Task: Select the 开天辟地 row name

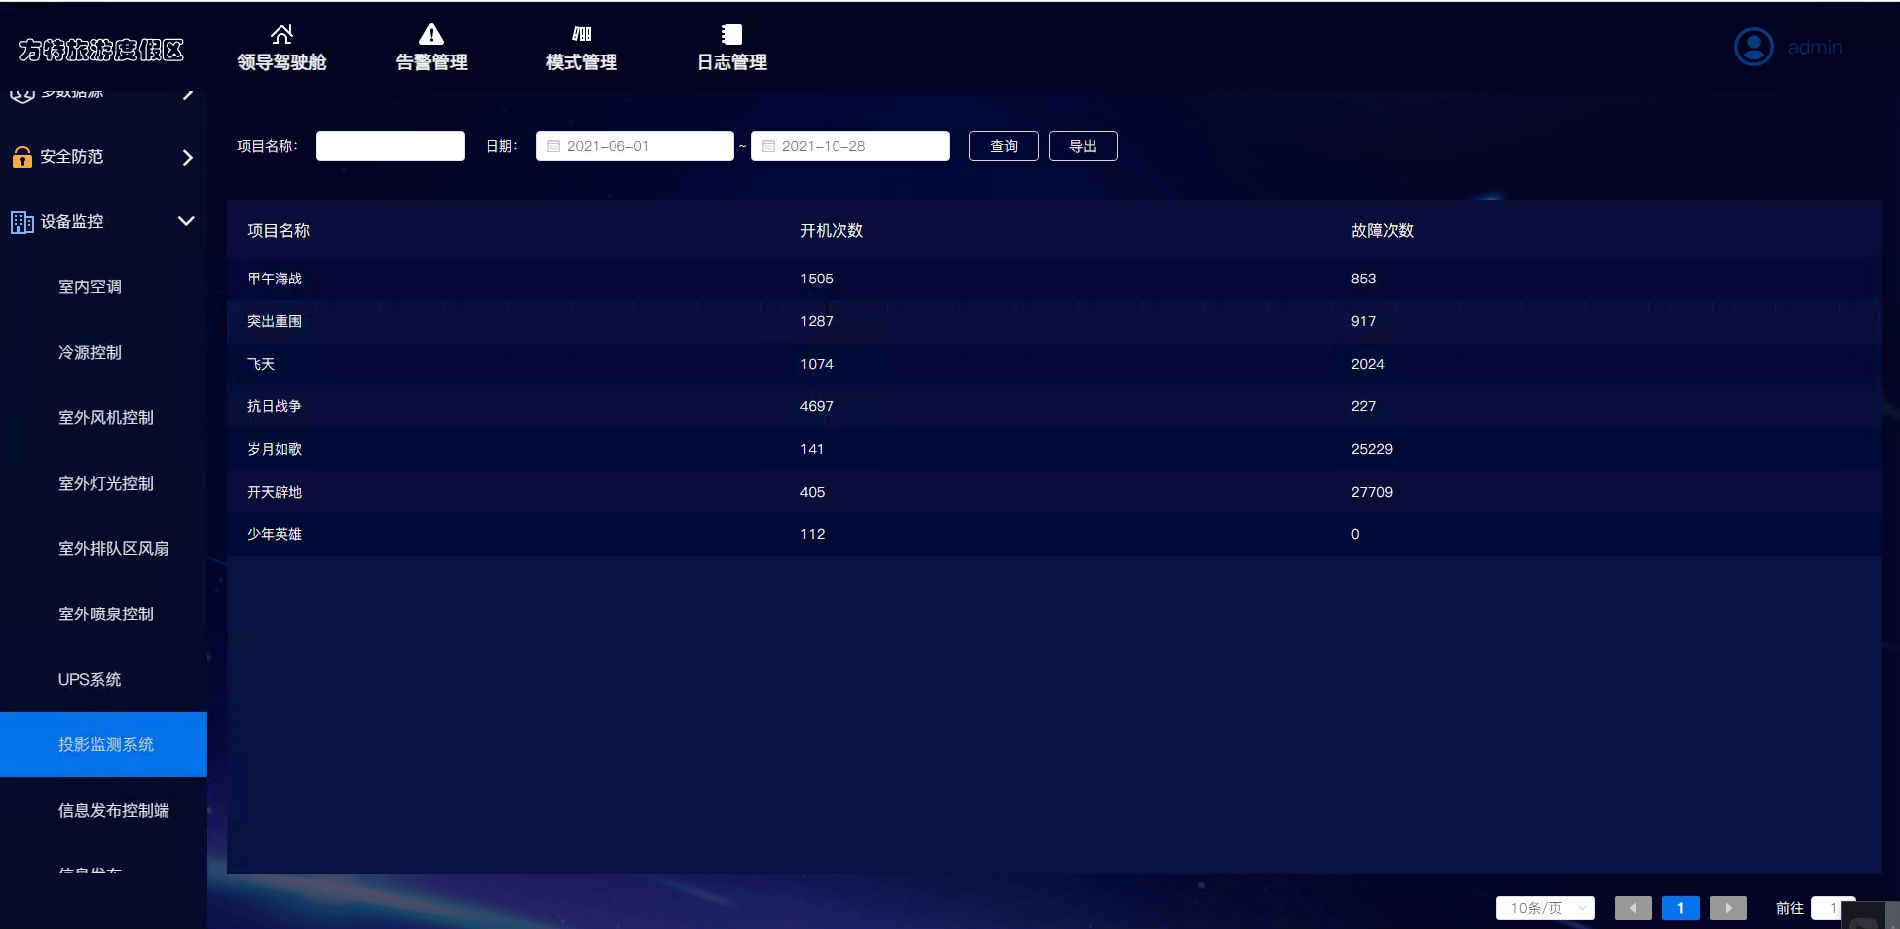Action: point(275,493)
